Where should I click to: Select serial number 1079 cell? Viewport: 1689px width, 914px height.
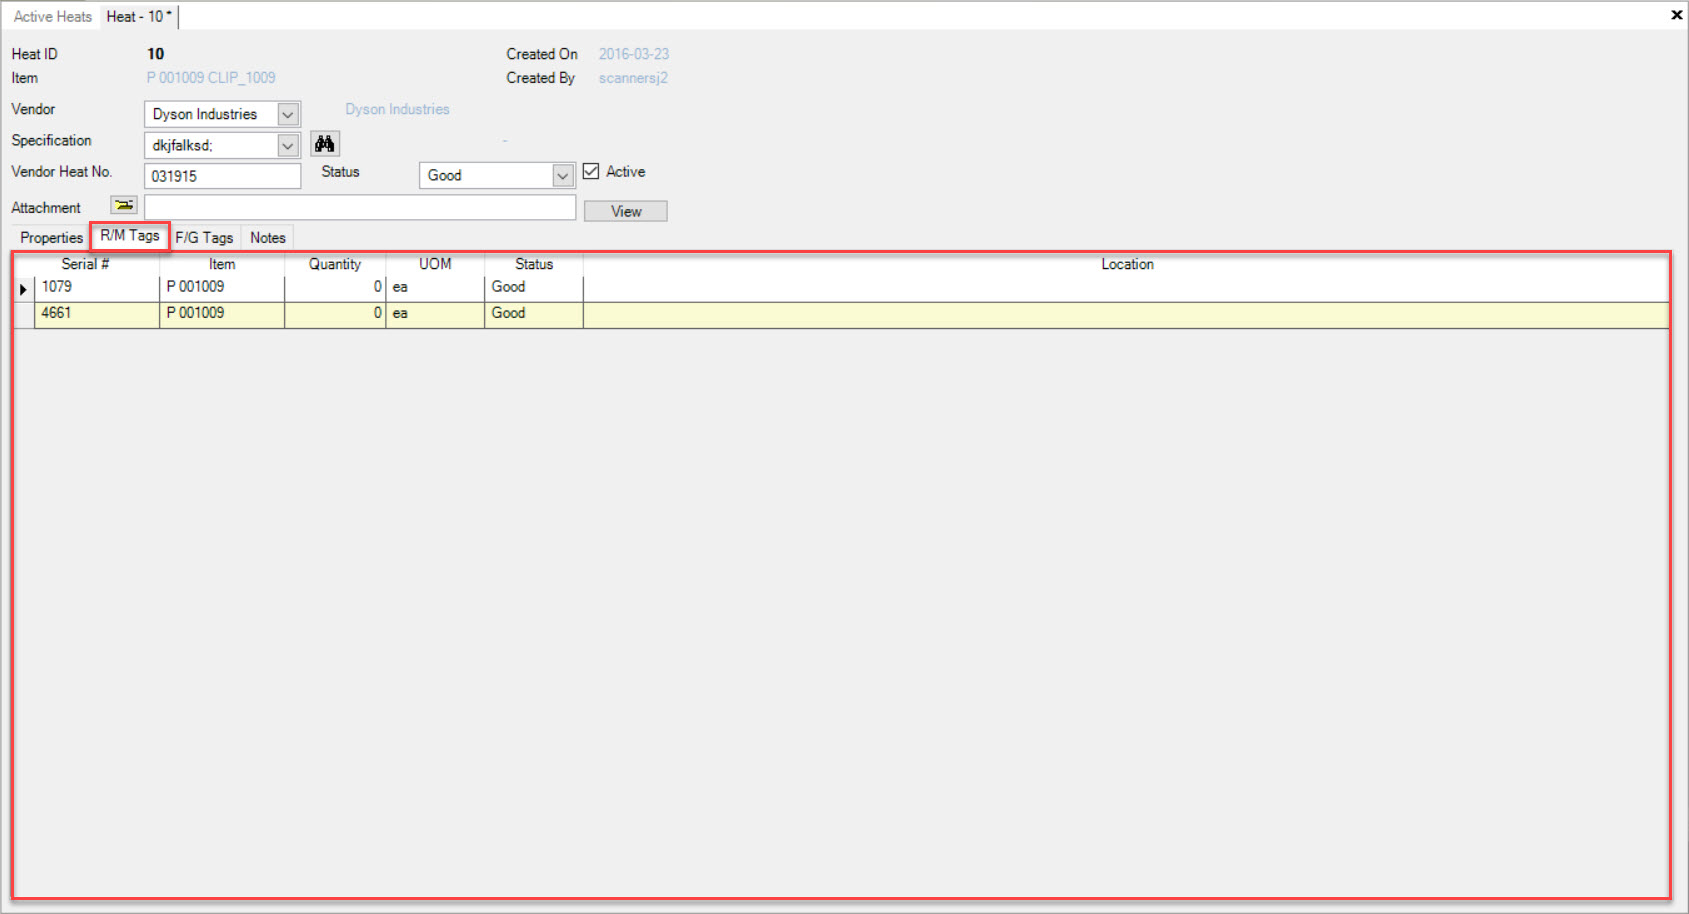click(x=97, y=288)
